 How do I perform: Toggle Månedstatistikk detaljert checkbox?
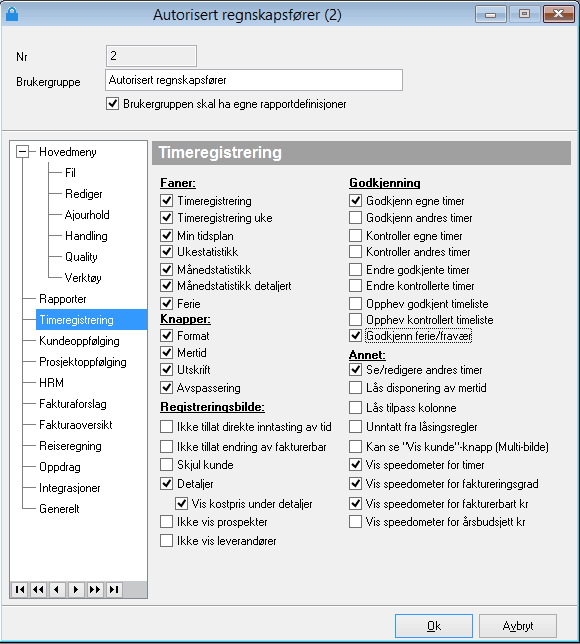166,285
